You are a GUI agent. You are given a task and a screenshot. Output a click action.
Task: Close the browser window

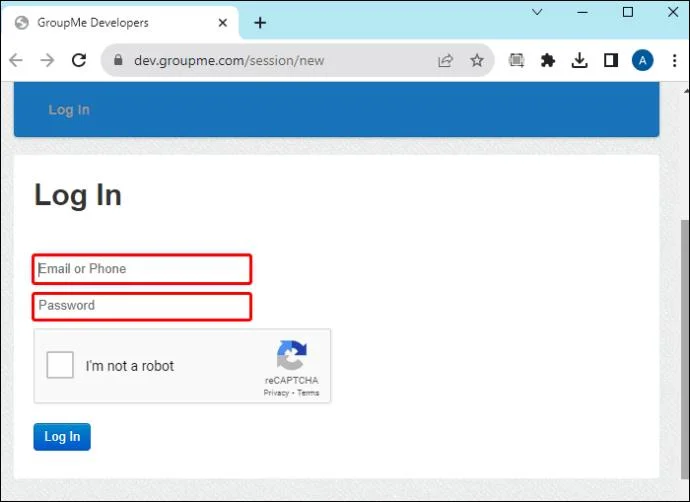[673, 12]
